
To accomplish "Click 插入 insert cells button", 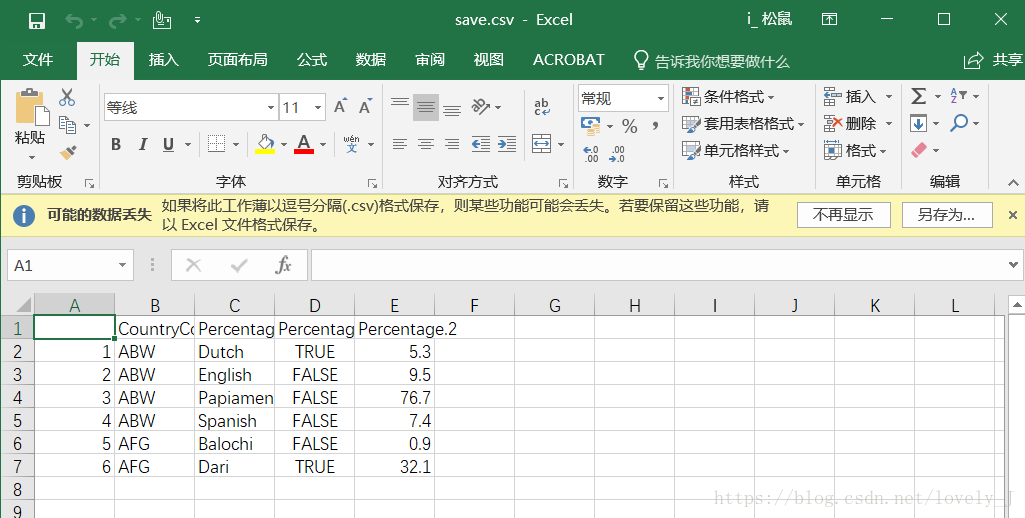I will (x=849, y=97).
